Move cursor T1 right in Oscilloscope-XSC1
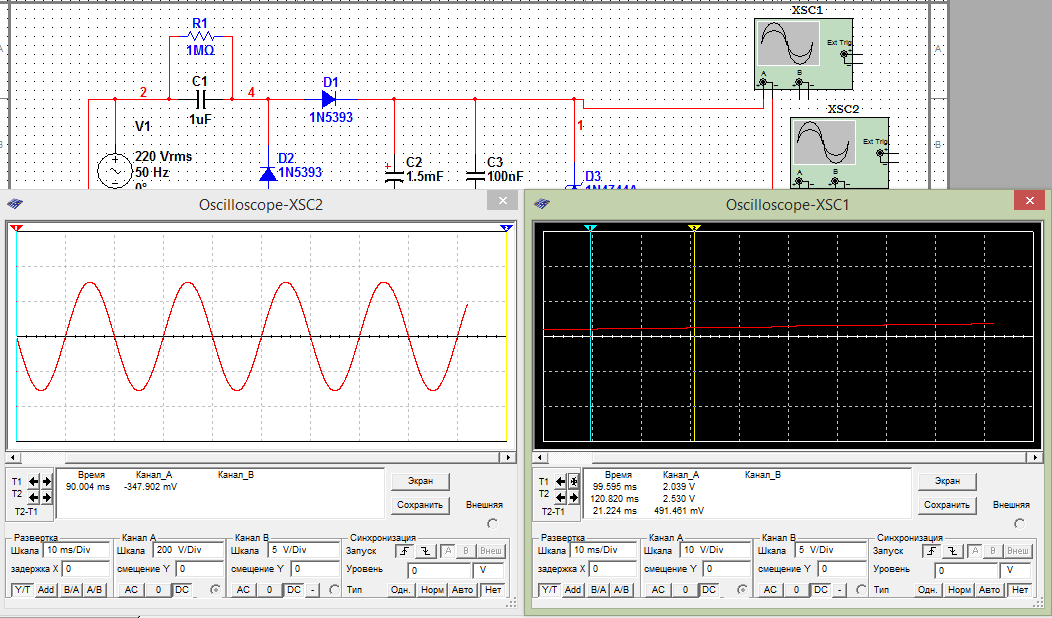Screen dimensions: 1052x618 (x=574, y=481)
